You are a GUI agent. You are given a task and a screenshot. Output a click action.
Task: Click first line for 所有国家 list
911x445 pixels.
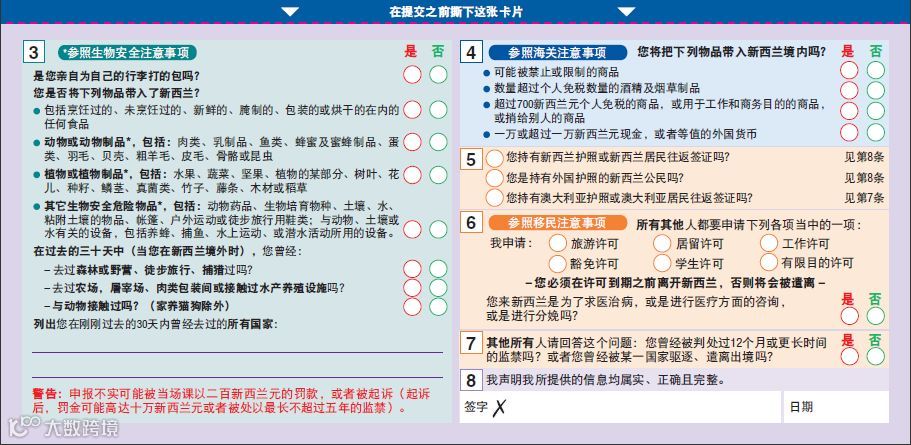pos(237,352)
